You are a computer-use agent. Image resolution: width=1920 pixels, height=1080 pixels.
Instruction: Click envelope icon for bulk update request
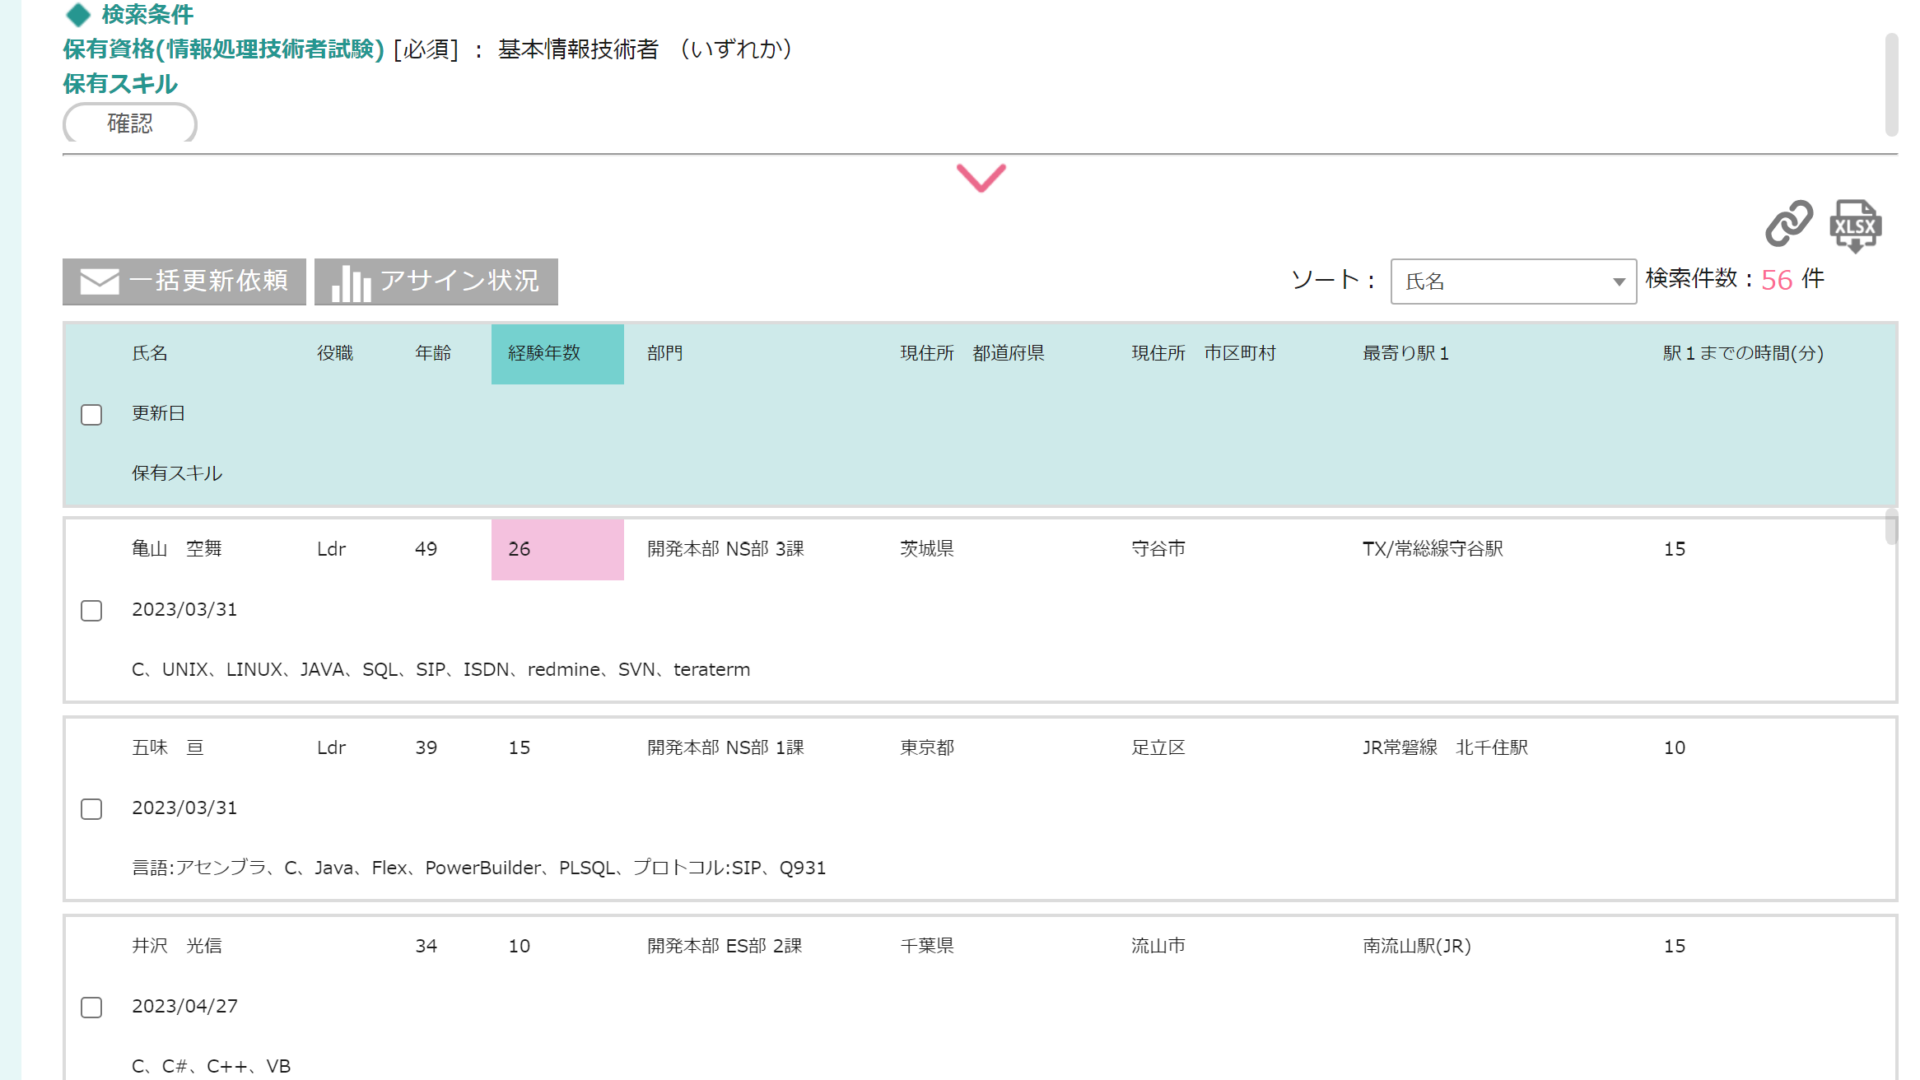[99, 282]
